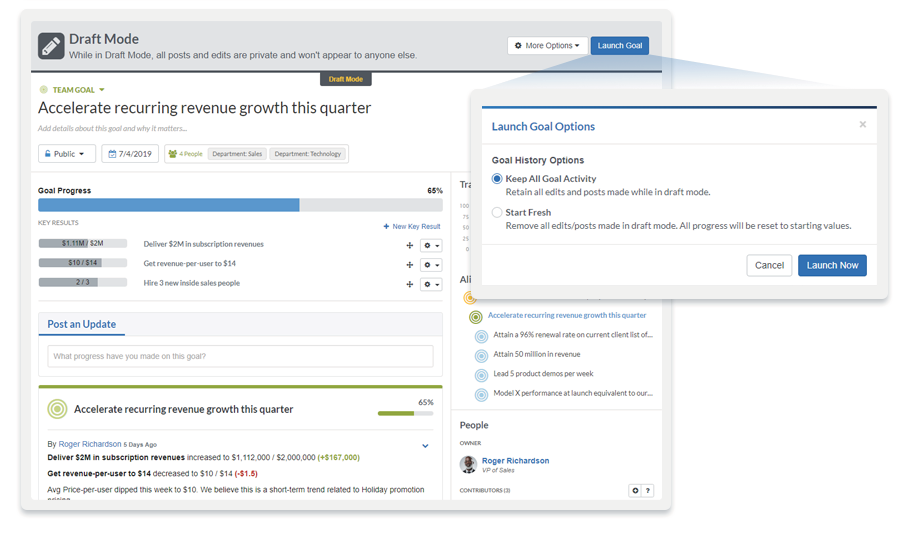
Task: Select the Post an Update tab
Action: pos(82,324)
